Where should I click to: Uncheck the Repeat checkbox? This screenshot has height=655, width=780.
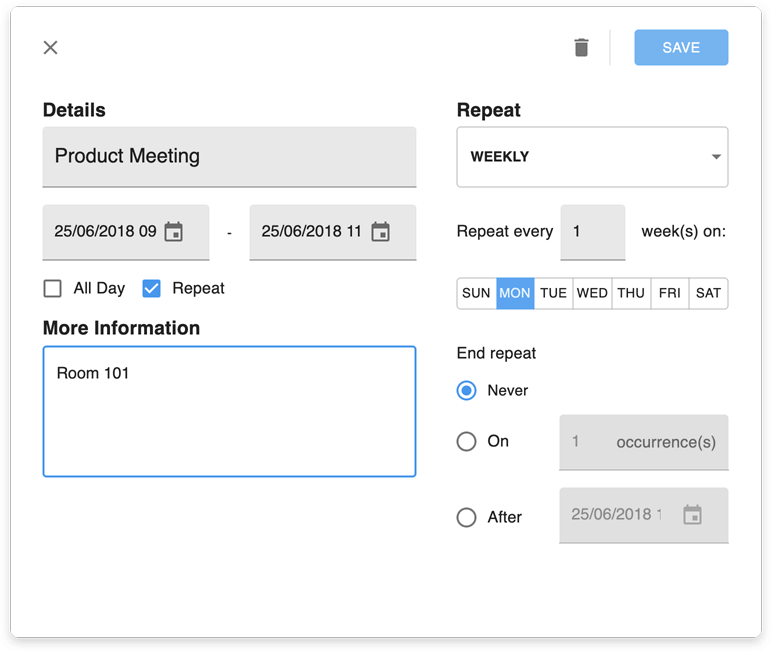152,289
